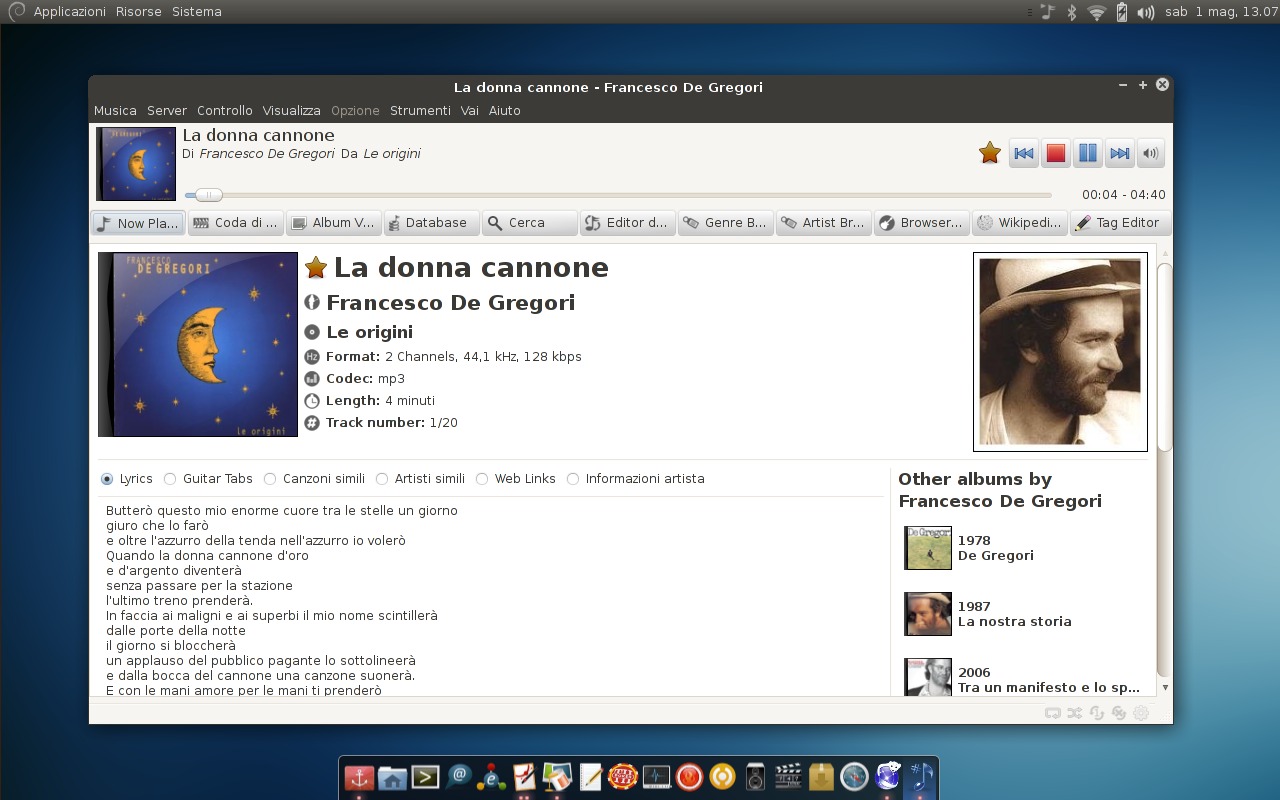Open the Vai menu
The height and width of the screenshot is (800, 1280).
(x=470, y=111)
